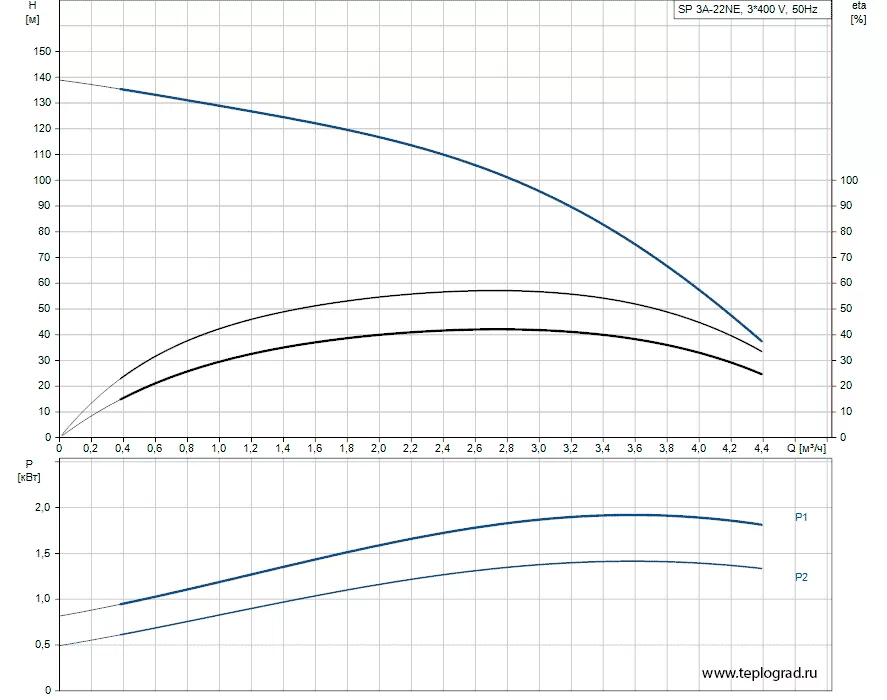Viewport: 887px width, 700px height.
Task: Click the P [кВт] axis title
Action: tap(27, 470)
